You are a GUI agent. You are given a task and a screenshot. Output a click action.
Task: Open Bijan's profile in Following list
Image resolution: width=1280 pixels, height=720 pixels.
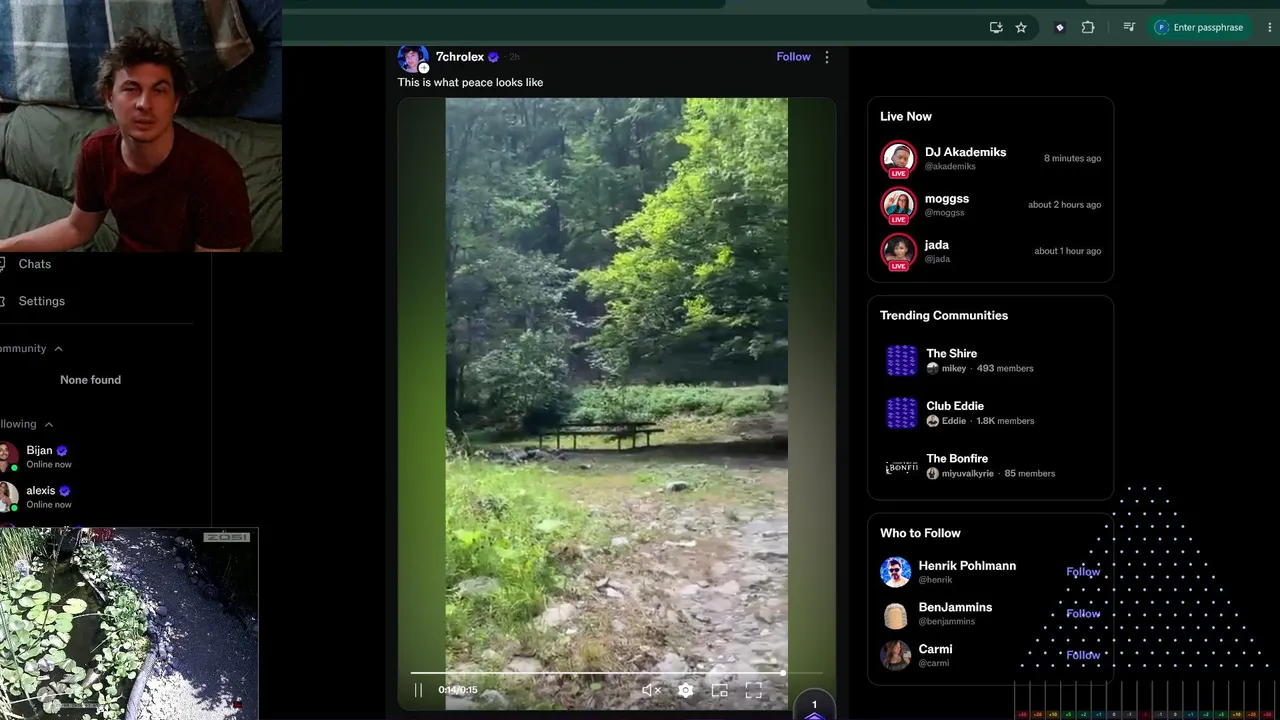(40, 451)
